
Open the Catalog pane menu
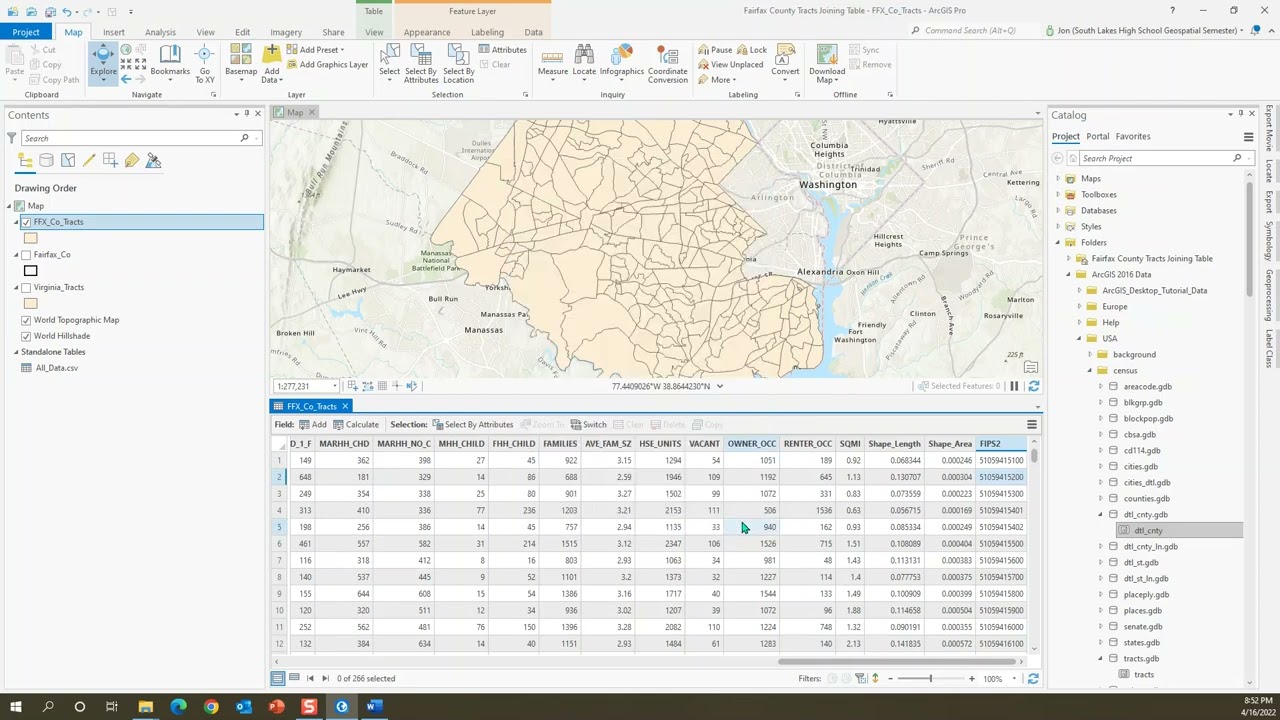click(x=1248, y=136)
